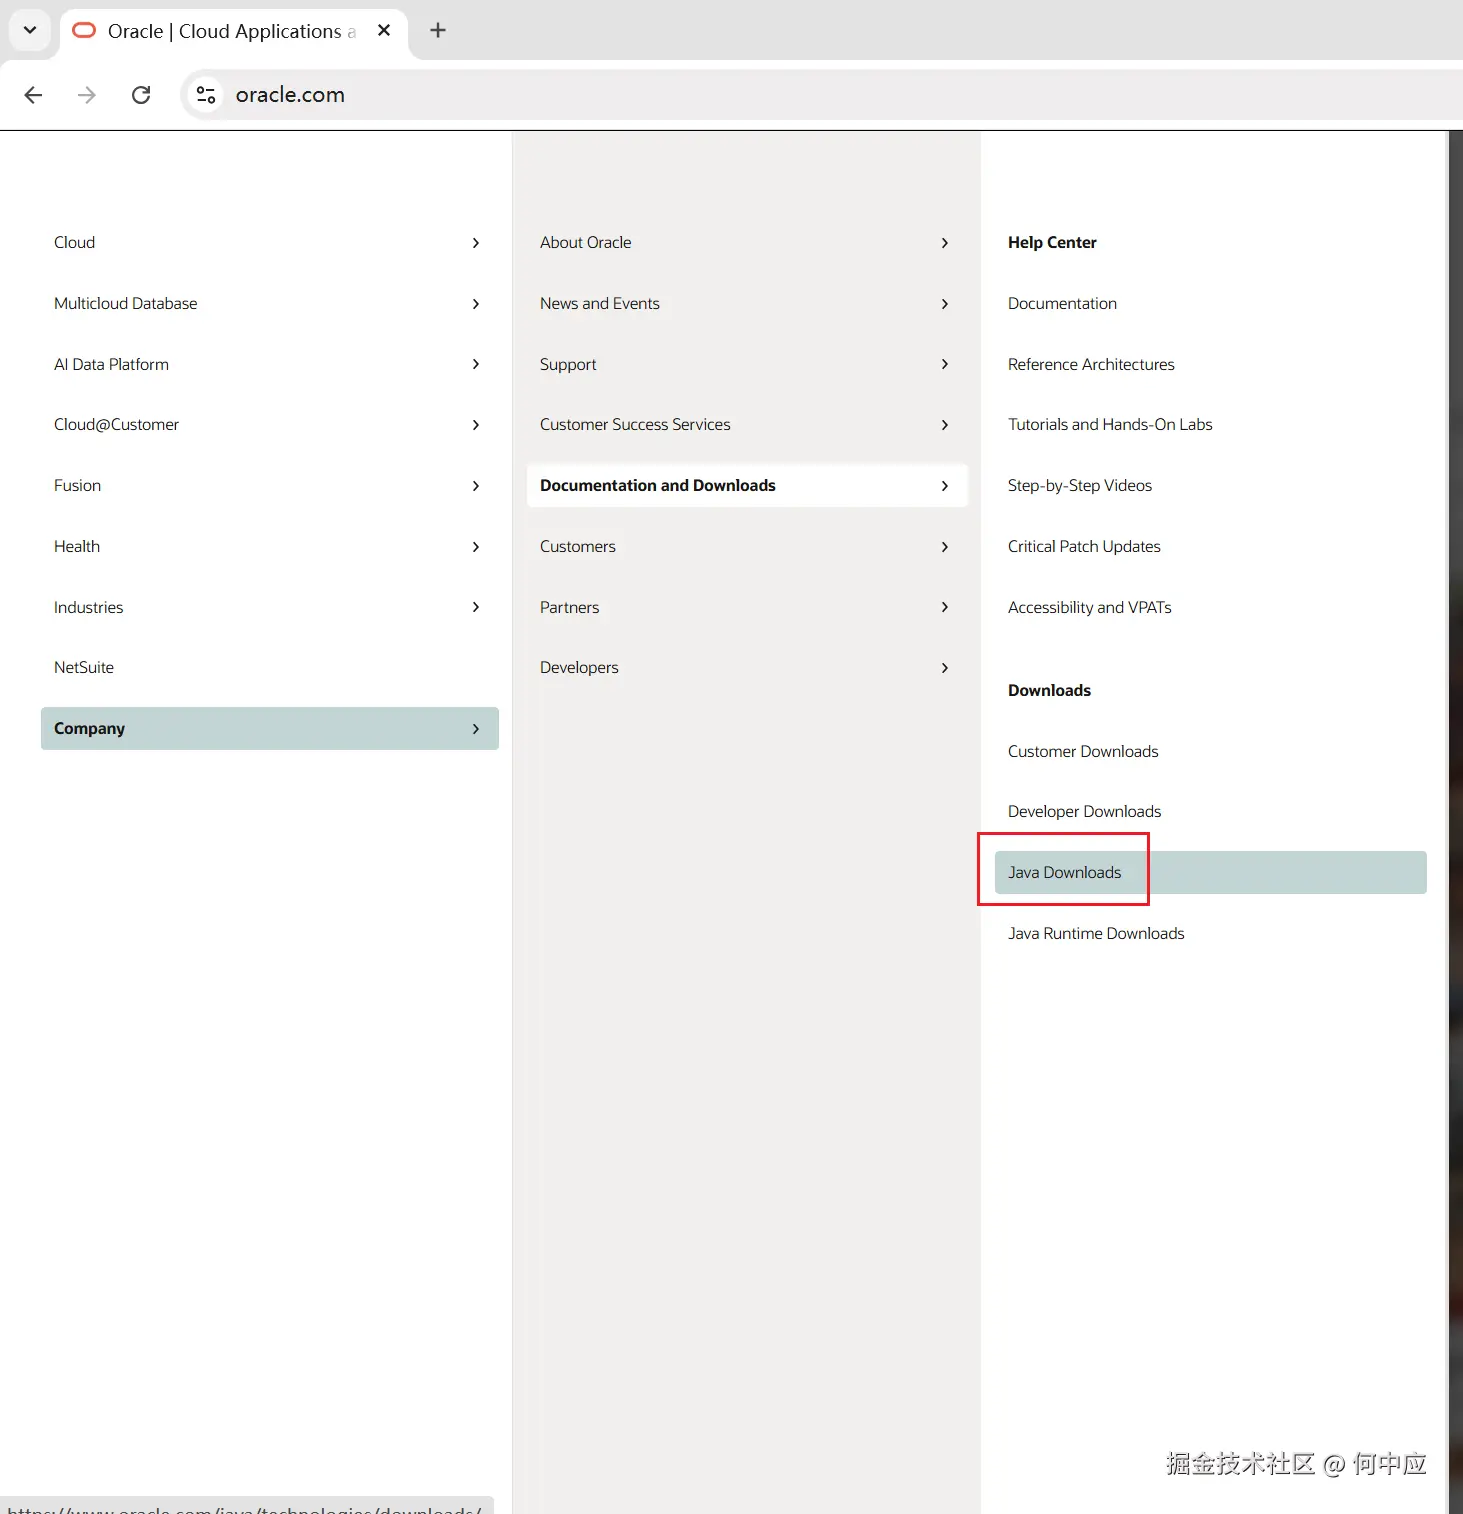Image resolution: width=1463 pixels, height=1514 pixels.
Task: Expand the About Oracle chevron
Action: point(945,243)
